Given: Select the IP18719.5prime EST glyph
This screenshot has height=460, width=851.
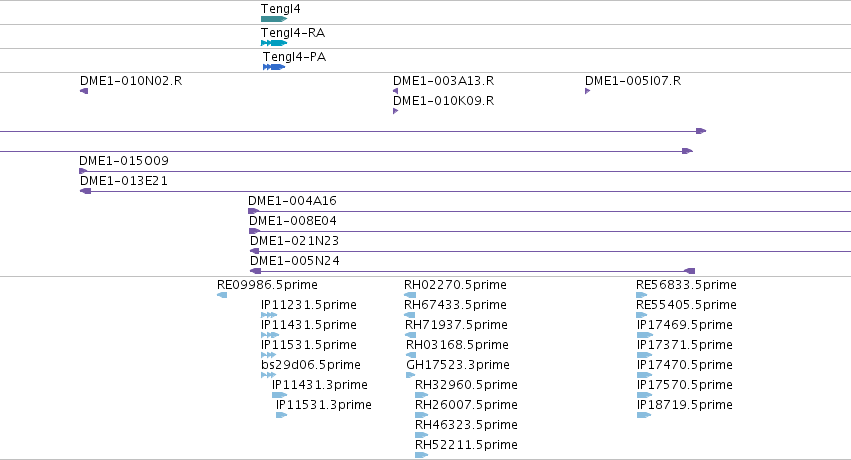Looking at the screenshot, I should (x=644, y=415).
